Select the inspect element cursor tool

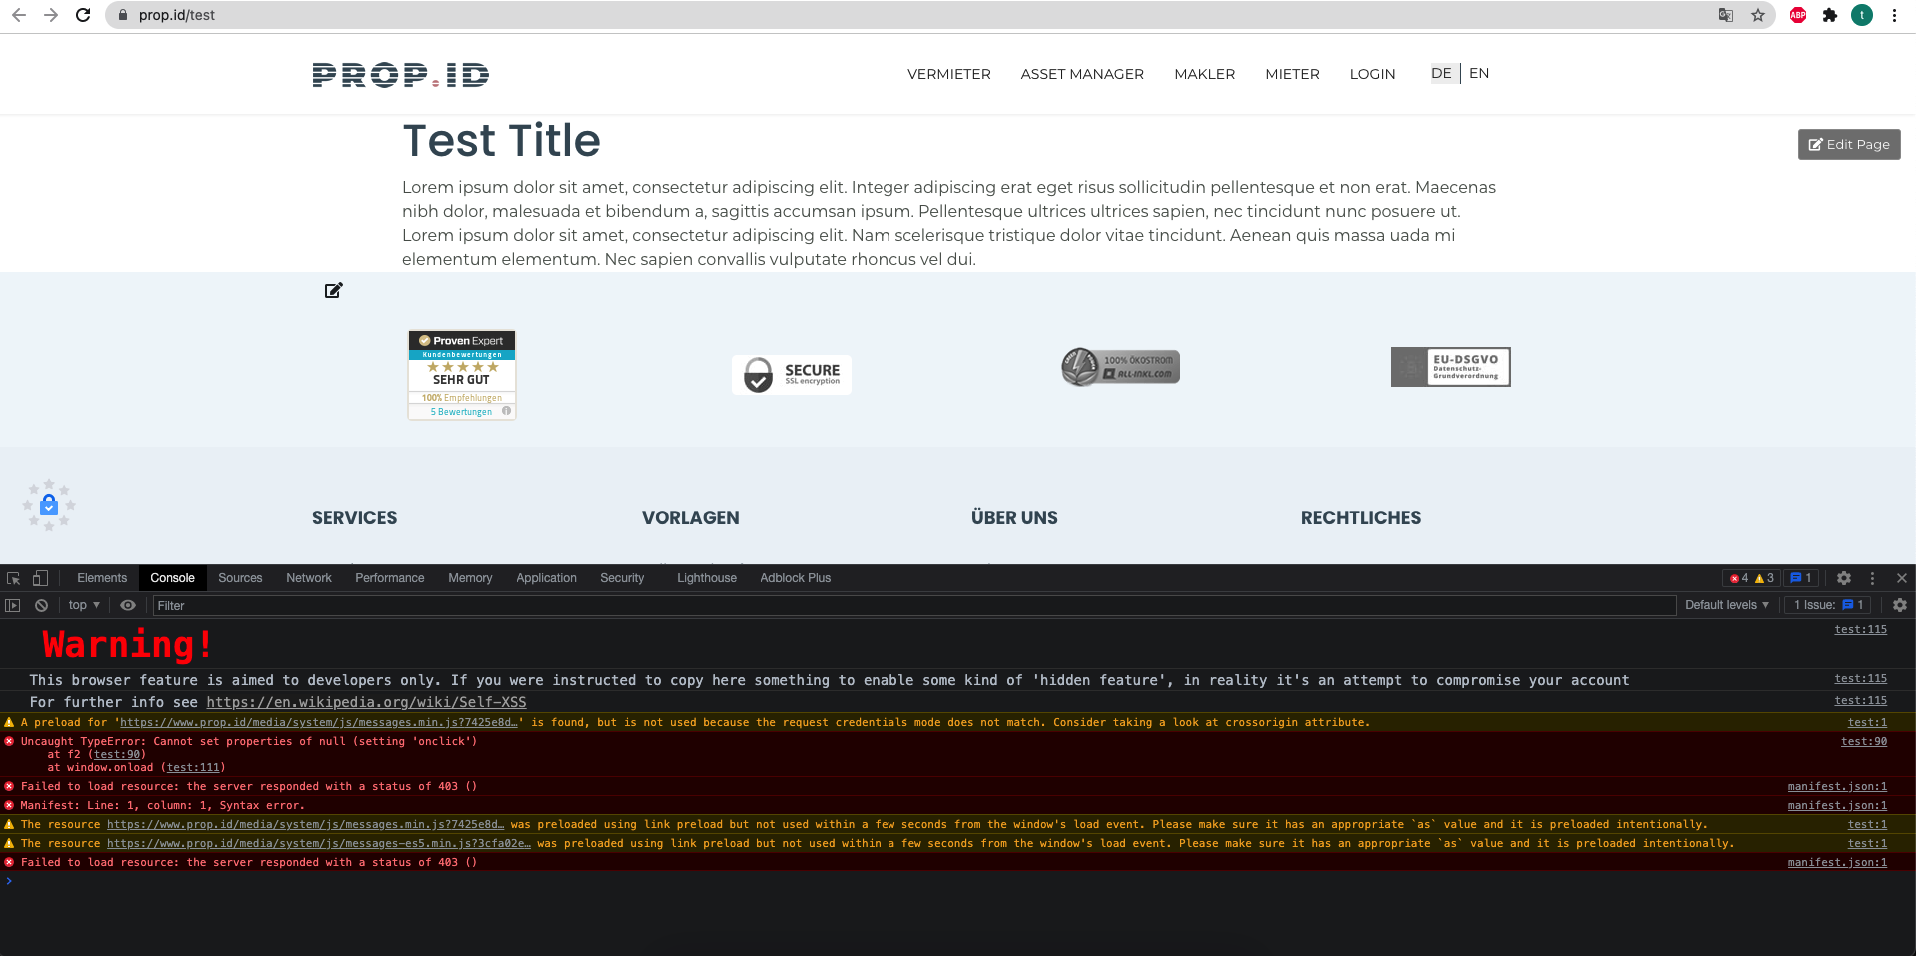click(x=13, y=578)
